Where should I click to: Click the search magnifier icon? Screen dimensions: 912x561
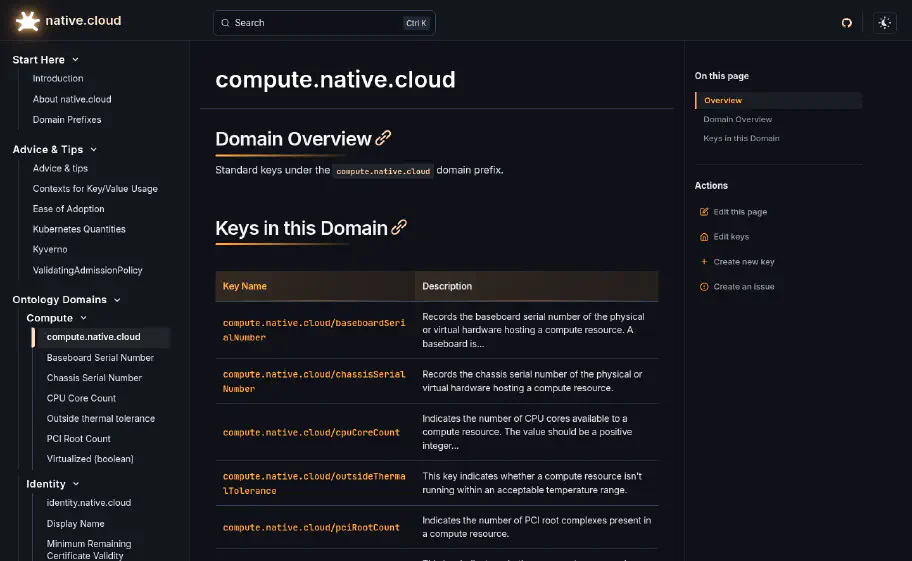coord(225,23)
